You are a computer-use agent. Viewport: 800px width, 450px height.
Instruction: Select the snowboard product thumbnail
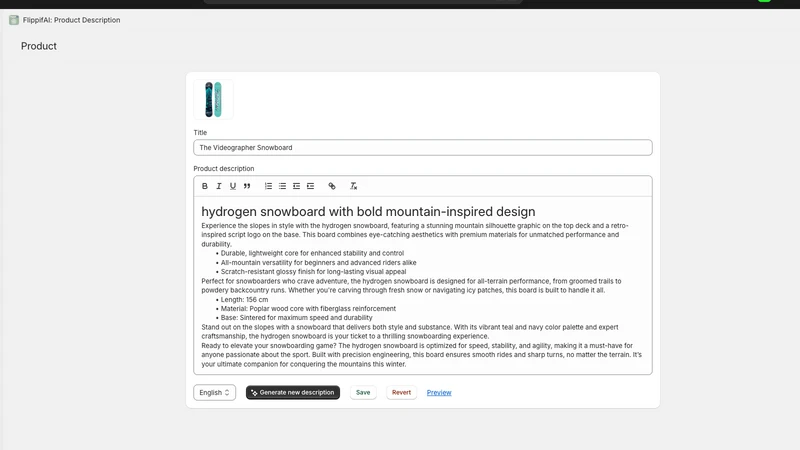[213, 99]
